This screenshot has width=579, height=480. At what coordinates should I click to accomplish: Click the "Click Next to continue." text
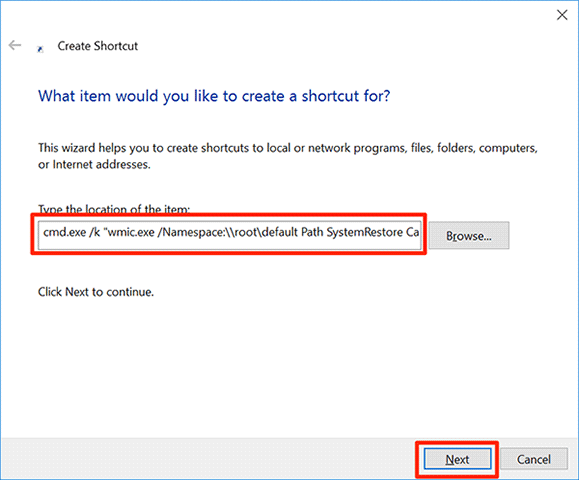(x=96, y=292)
